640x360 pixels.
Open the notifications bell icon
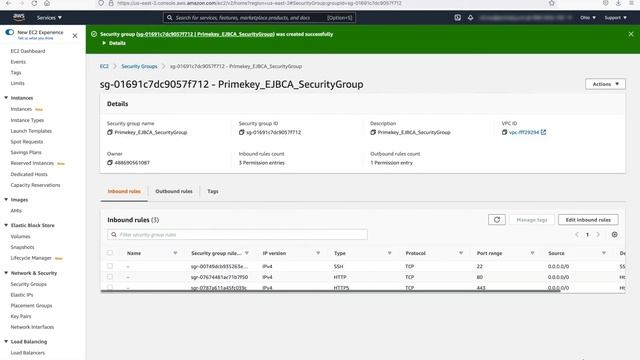471,18
